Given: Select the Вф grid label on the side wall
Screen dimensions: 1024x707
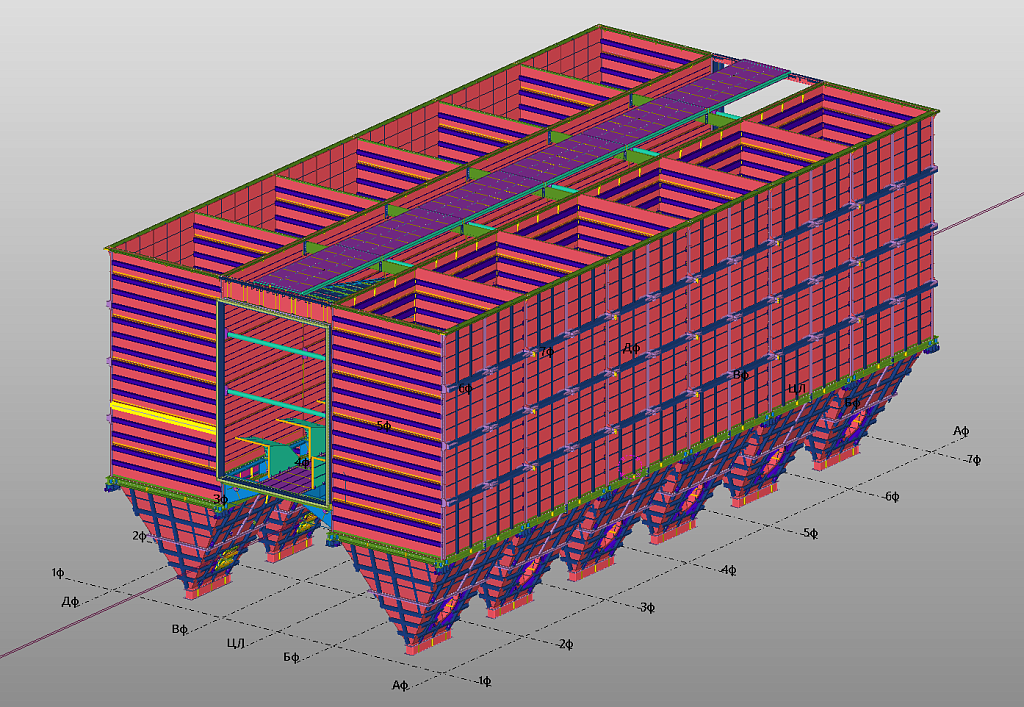Looking at the screenshot, I should coord(740,375).
